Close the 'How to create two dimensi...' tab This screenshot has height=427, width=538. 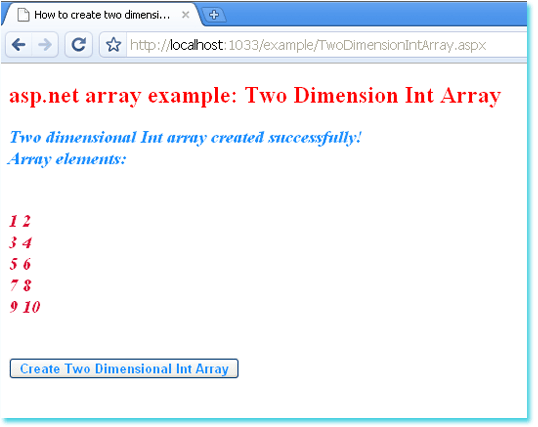185,15
